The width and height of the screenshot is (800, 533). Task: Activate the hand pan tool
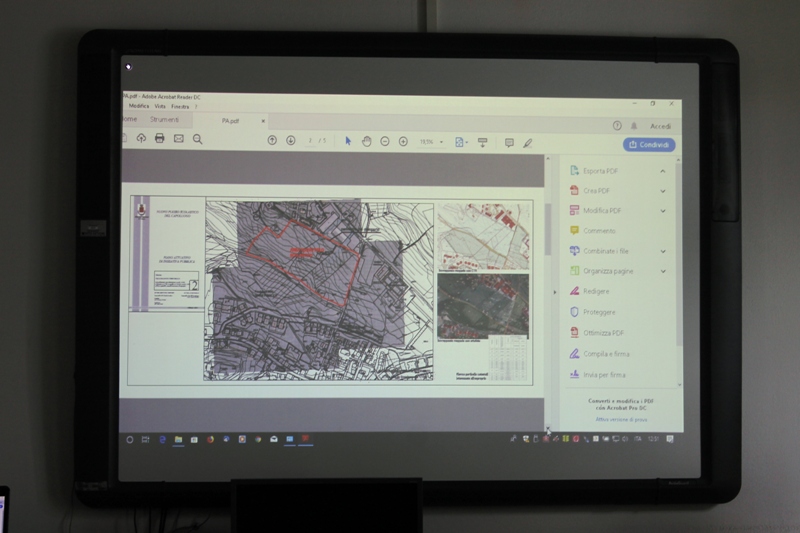click(x=366, y=141)
